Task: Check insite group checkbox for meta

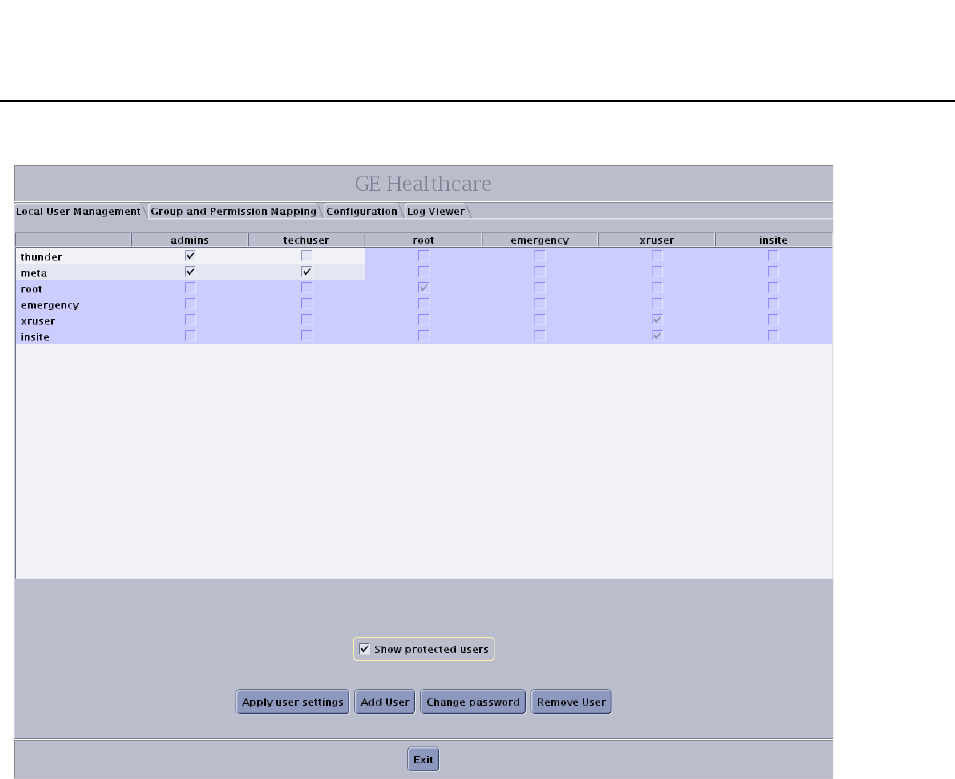Action: [774, 272]
